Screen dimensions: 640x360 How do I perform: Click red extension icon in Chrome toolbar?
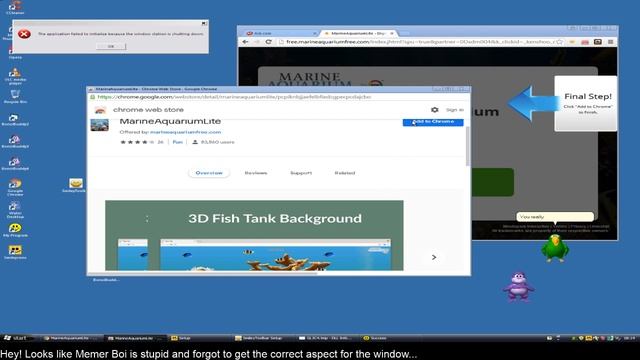coord(584,42)
